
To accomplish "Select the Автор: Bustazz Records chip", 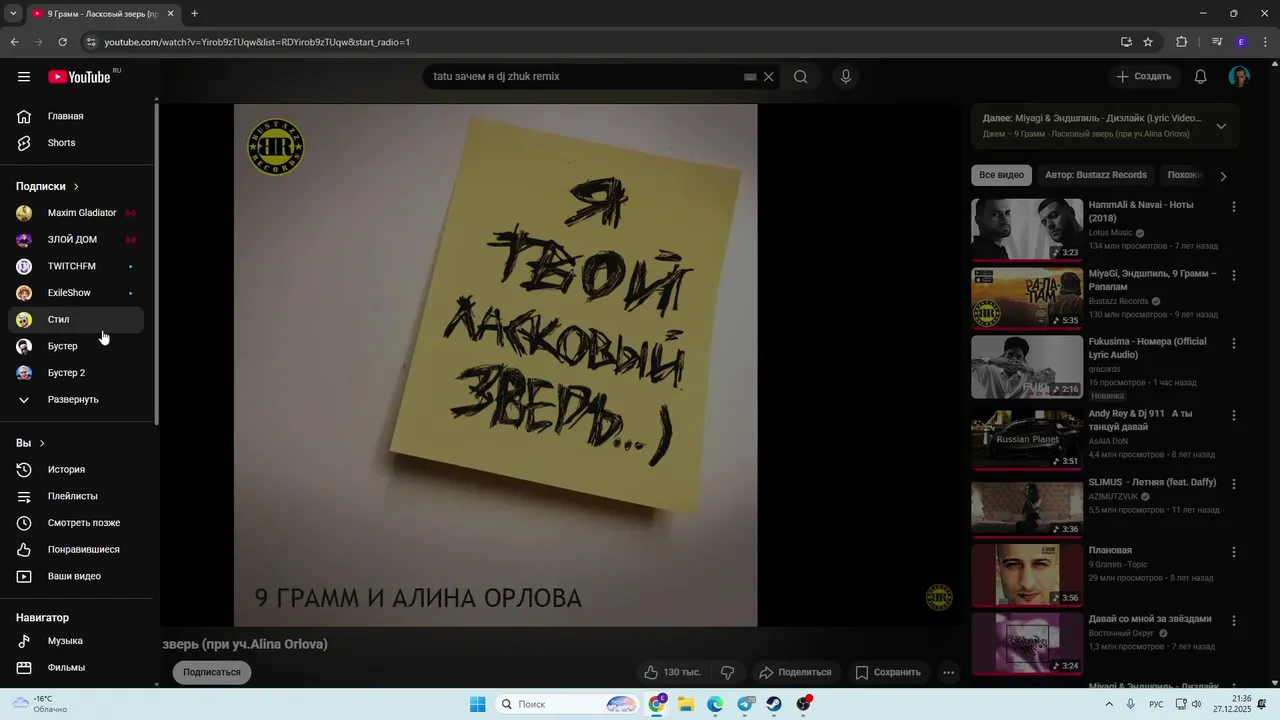I will pos(1096,175).
